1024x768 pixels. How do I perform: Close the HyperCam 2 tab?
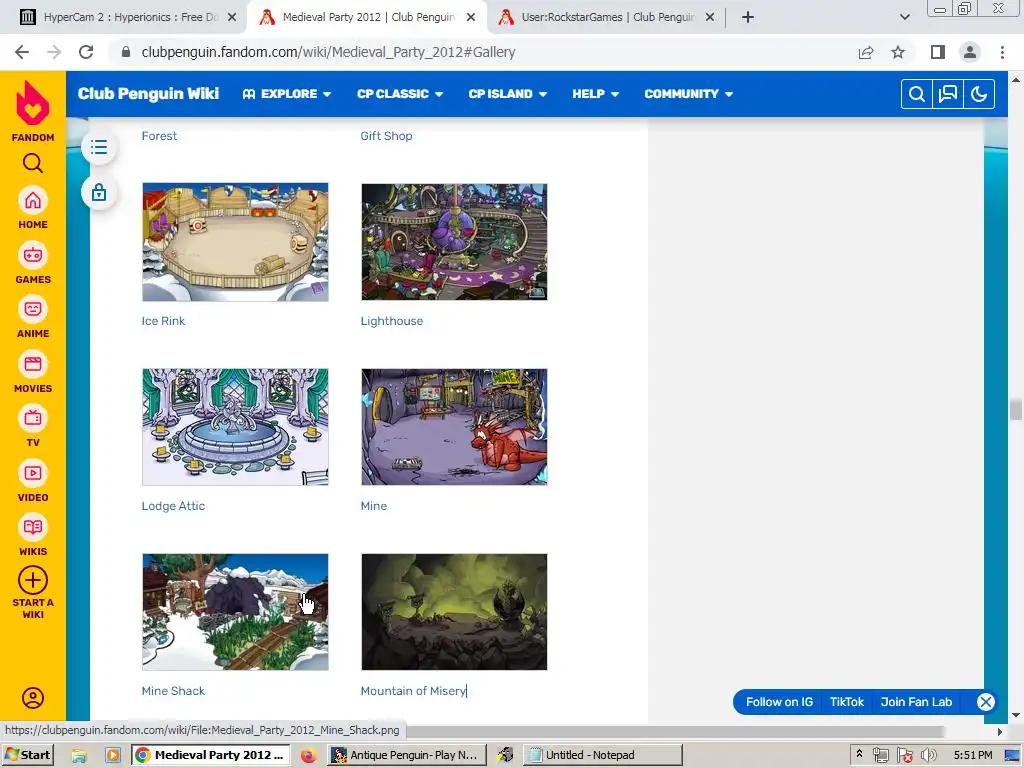pos(232,18)
